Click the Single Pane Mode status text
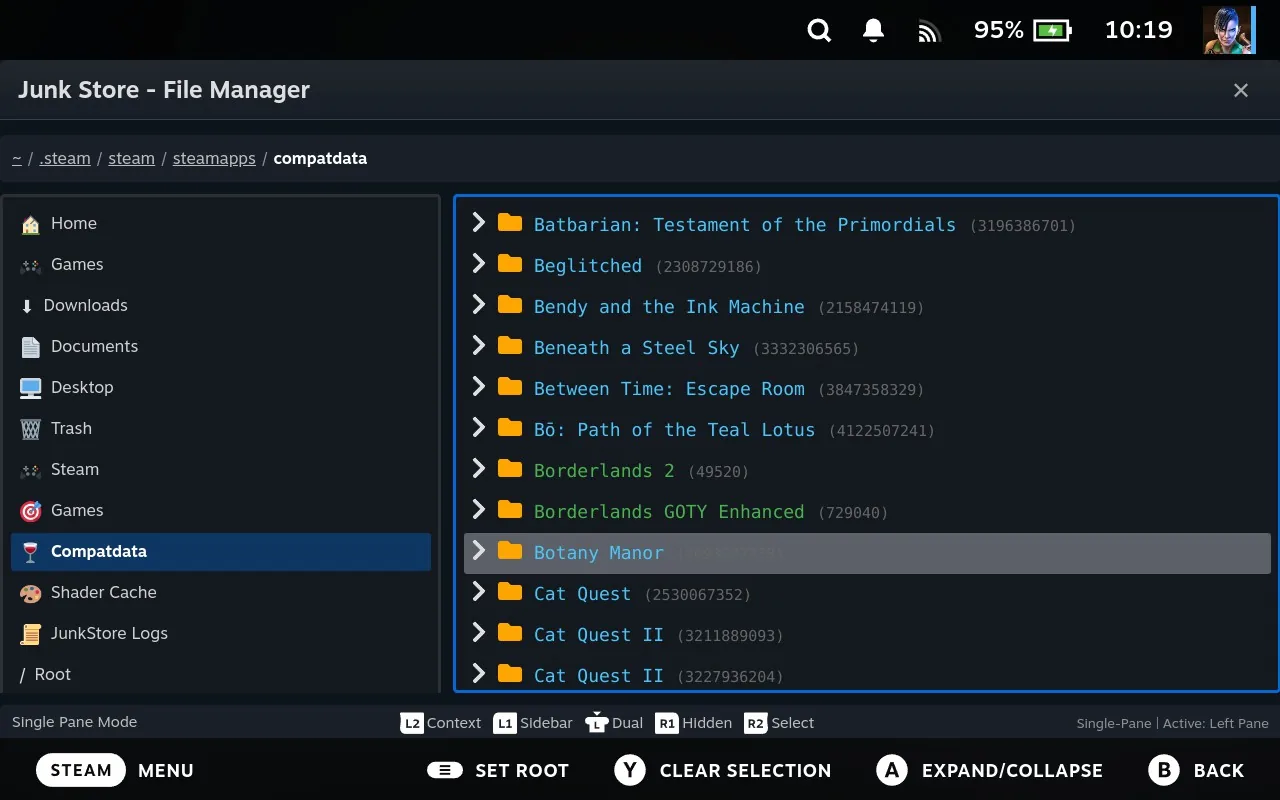The image size is (1280, 800). [x=75, y=722]
